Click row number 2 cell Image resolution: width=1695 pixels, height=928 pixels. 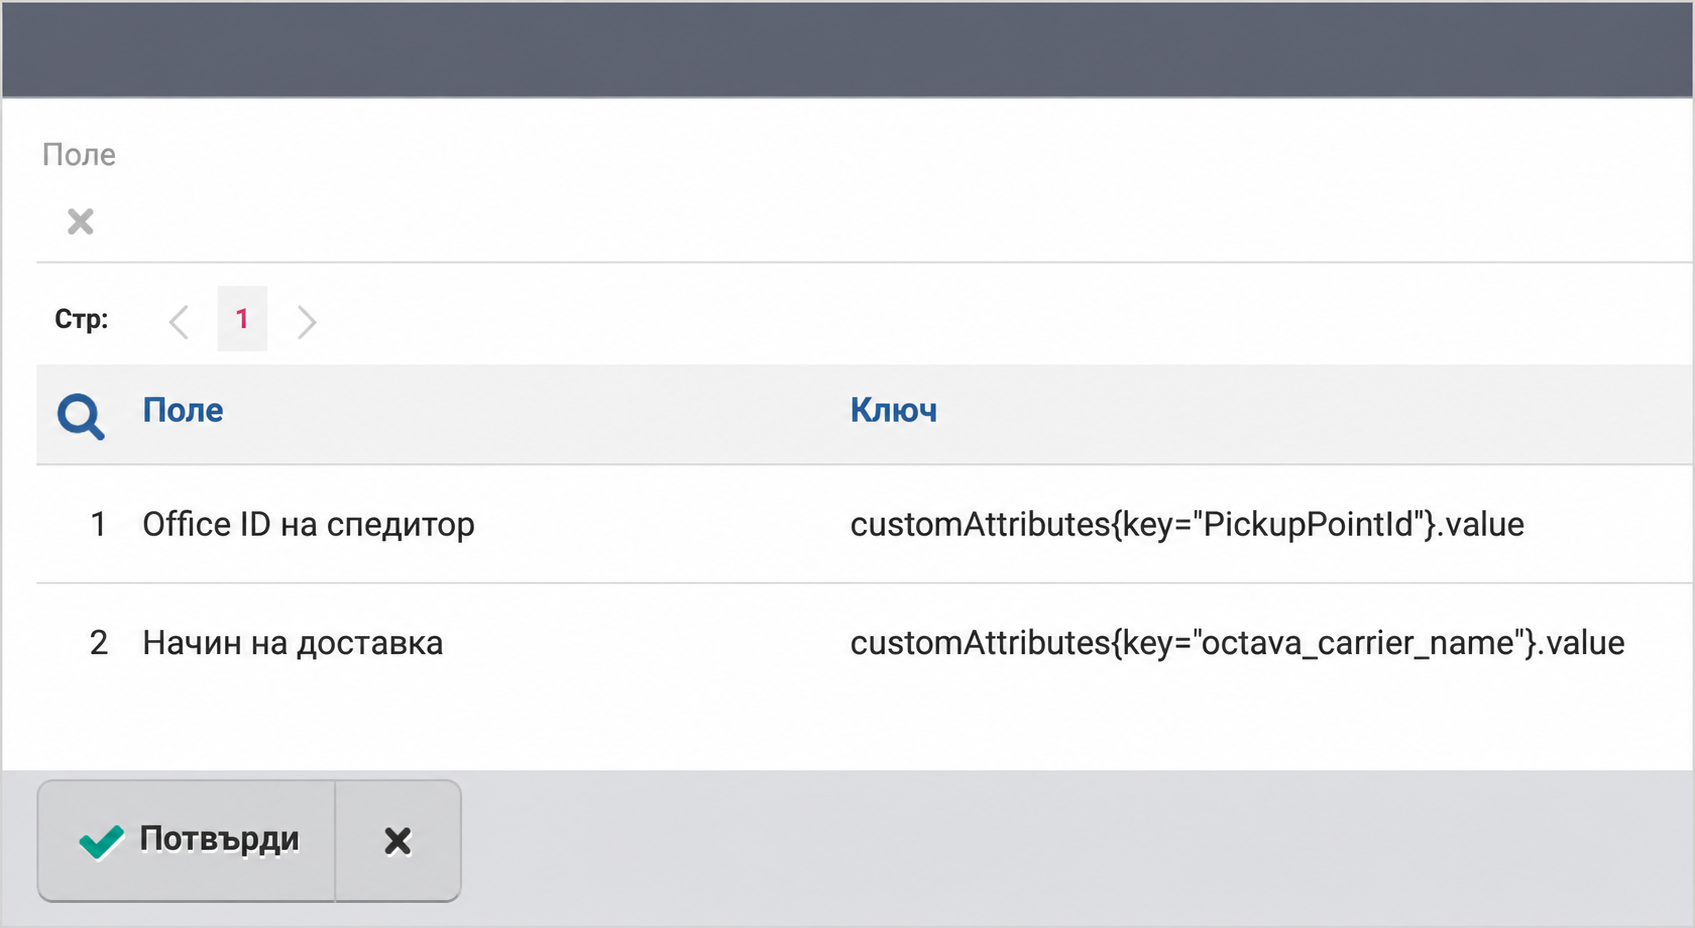tap(98, 642)
